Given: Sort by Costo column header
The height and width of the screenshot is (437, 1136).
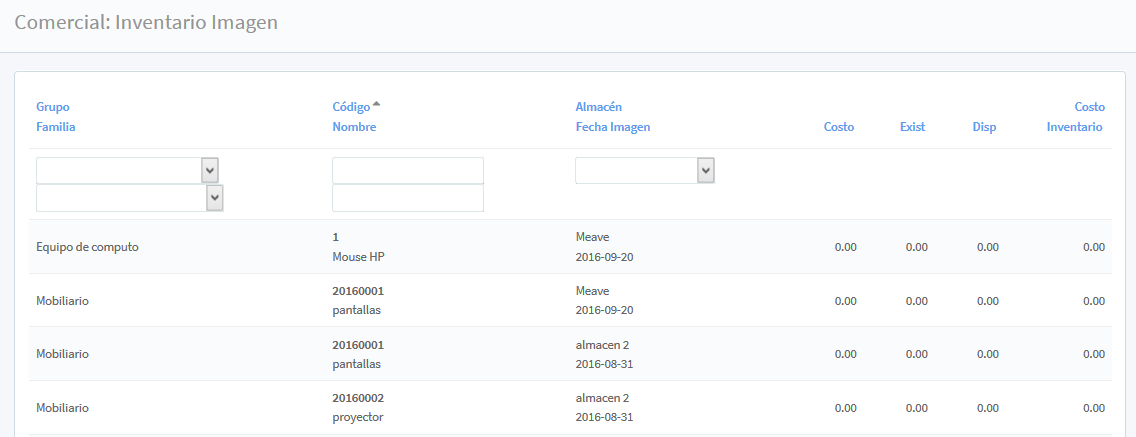Looking at the screenshot, I should coord(839,127).
